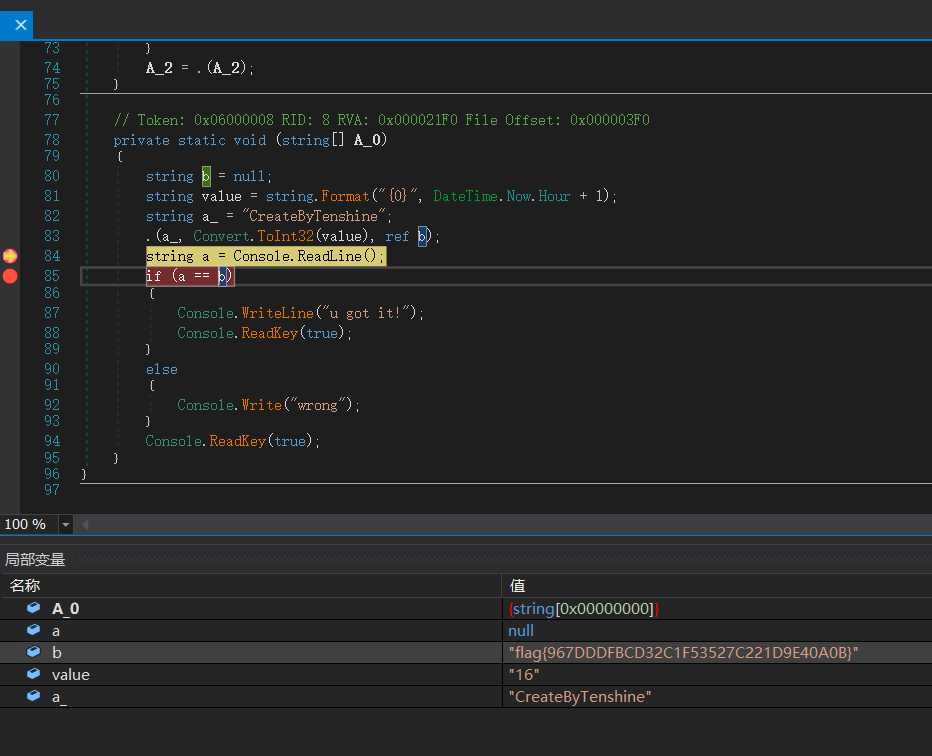Close the active document tab
Screen dimensions: 932x756
click(20, 25)
